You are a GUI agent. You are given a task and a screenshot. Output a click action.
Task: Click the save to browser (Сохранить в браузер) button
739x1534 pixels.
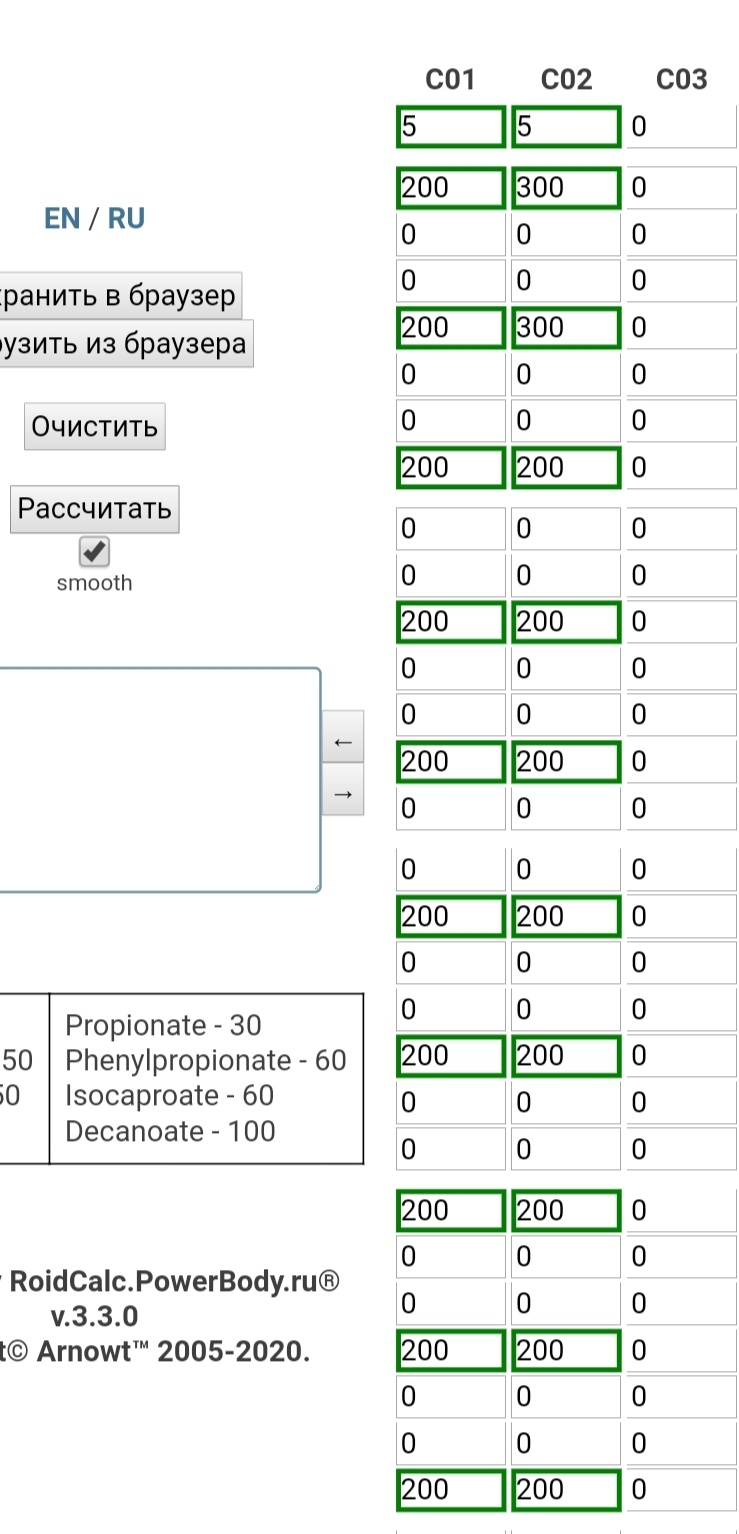[x=118, y=296]
